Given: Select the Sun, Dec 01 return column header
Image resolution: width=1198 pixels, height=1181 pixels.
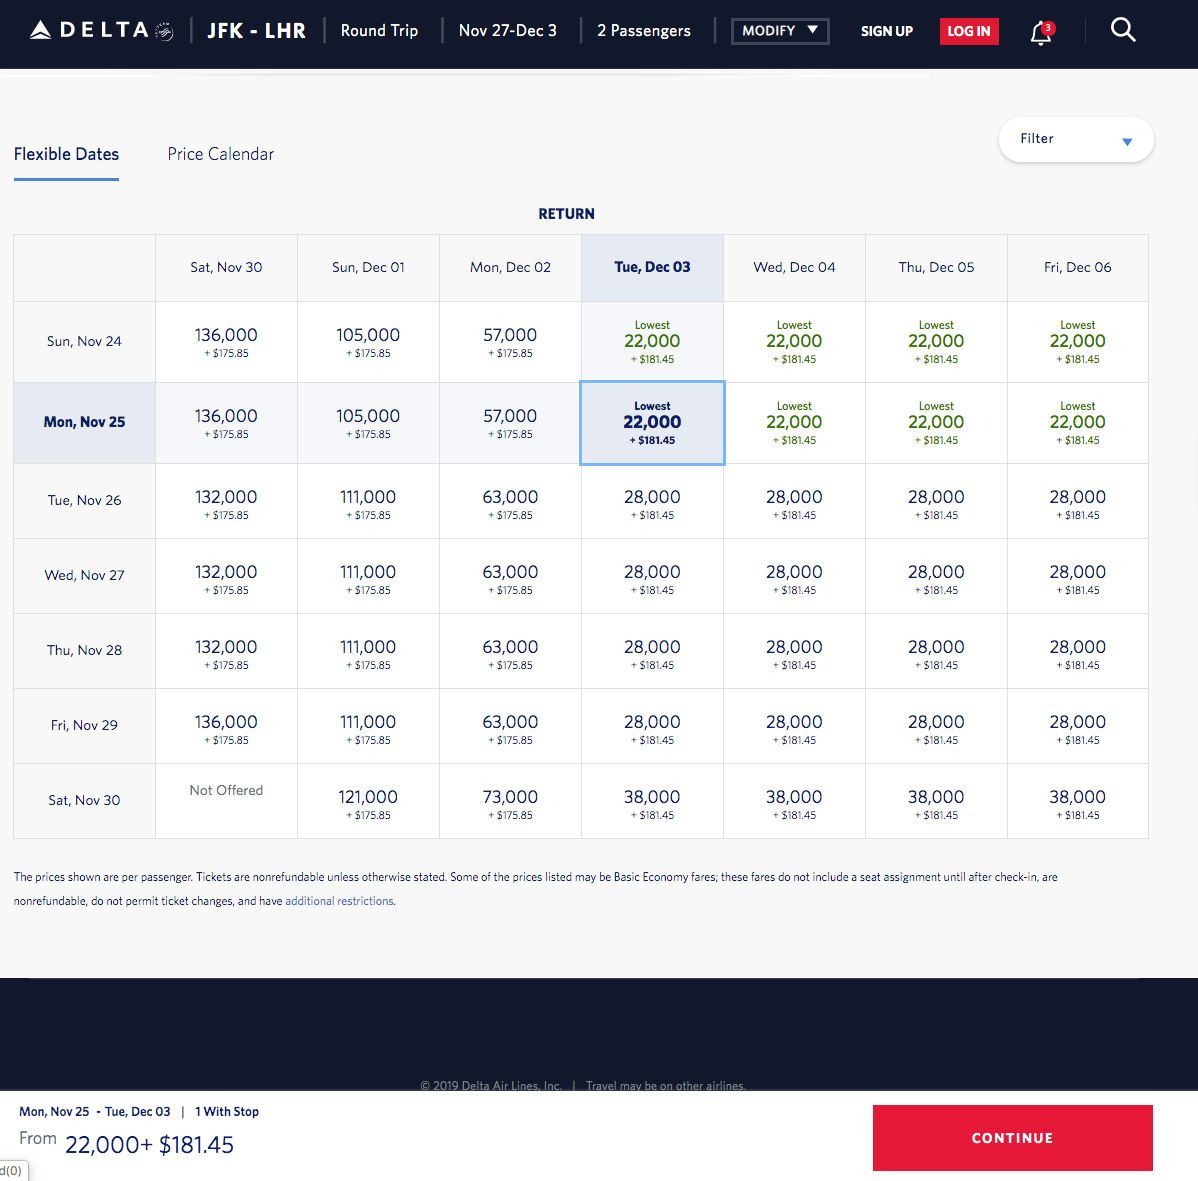Looking at the screenshot, I should tap(368, 267).
